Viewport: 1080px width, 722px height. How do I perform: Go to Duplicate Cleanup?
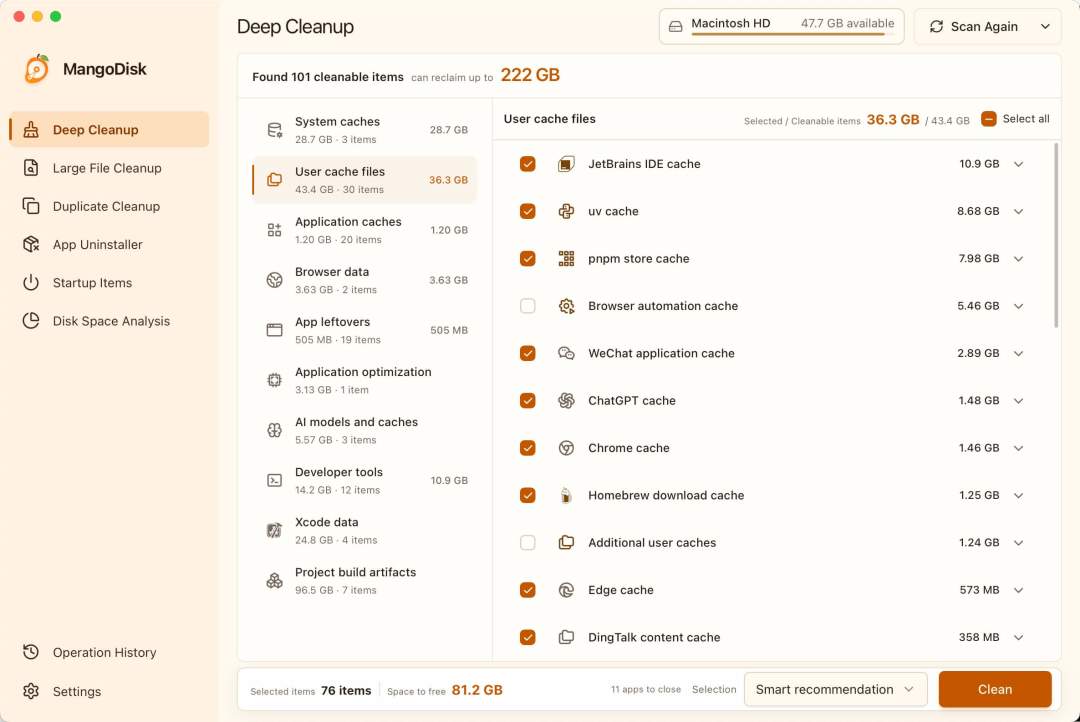110,206
